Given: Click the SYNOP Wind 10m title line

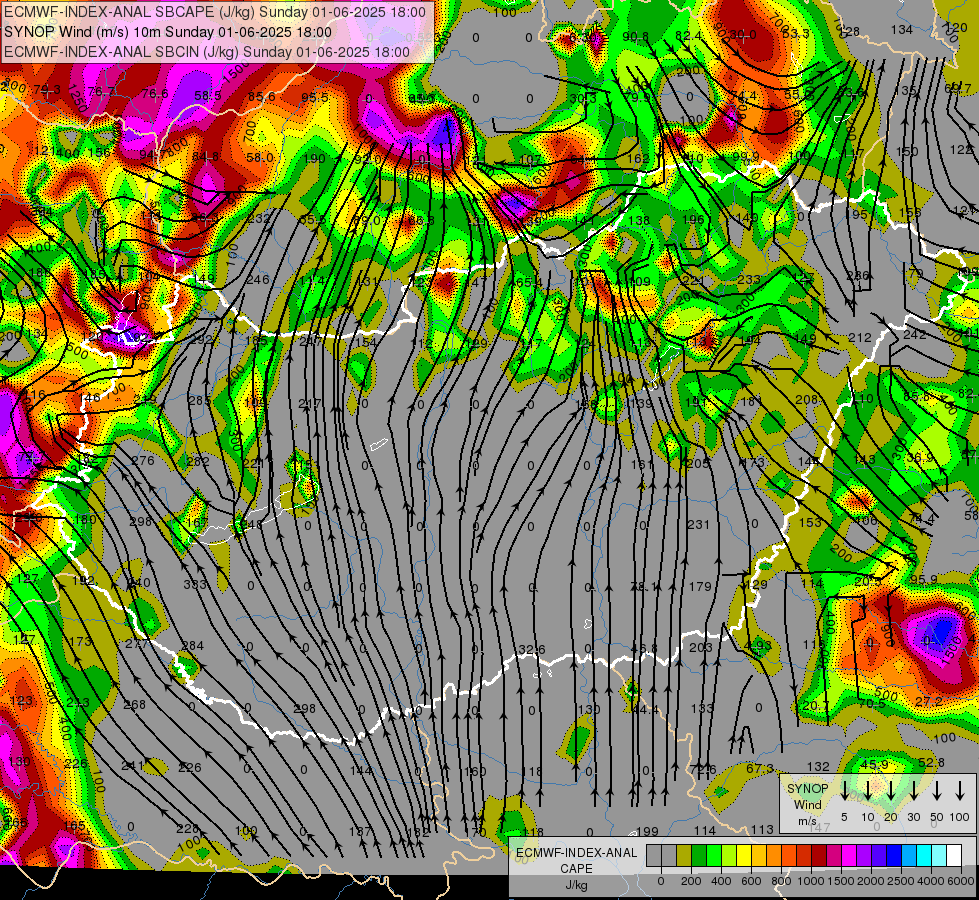Looking at the screenshot, I should click(168, 32).
